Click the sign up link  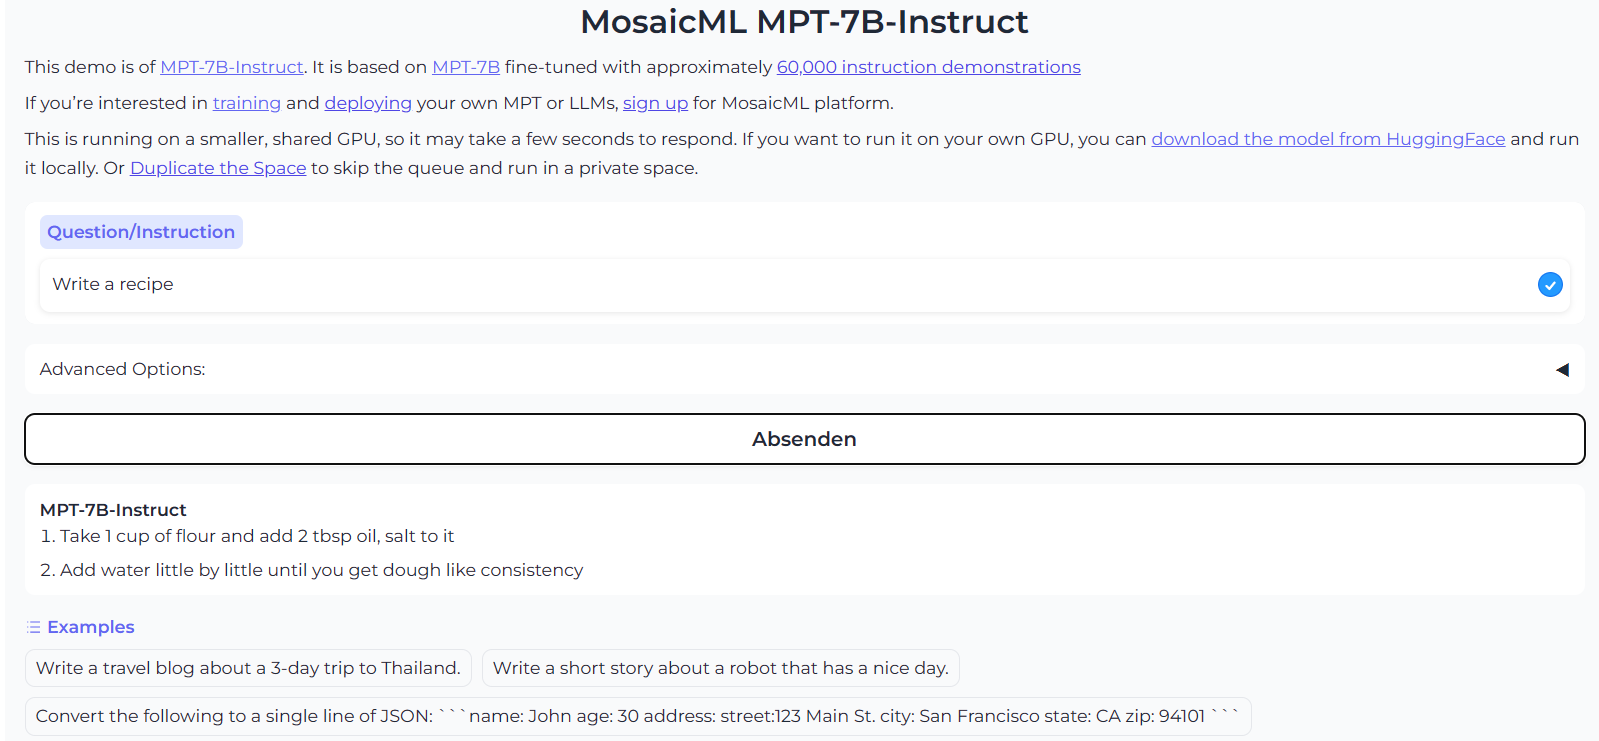(655, 103)
